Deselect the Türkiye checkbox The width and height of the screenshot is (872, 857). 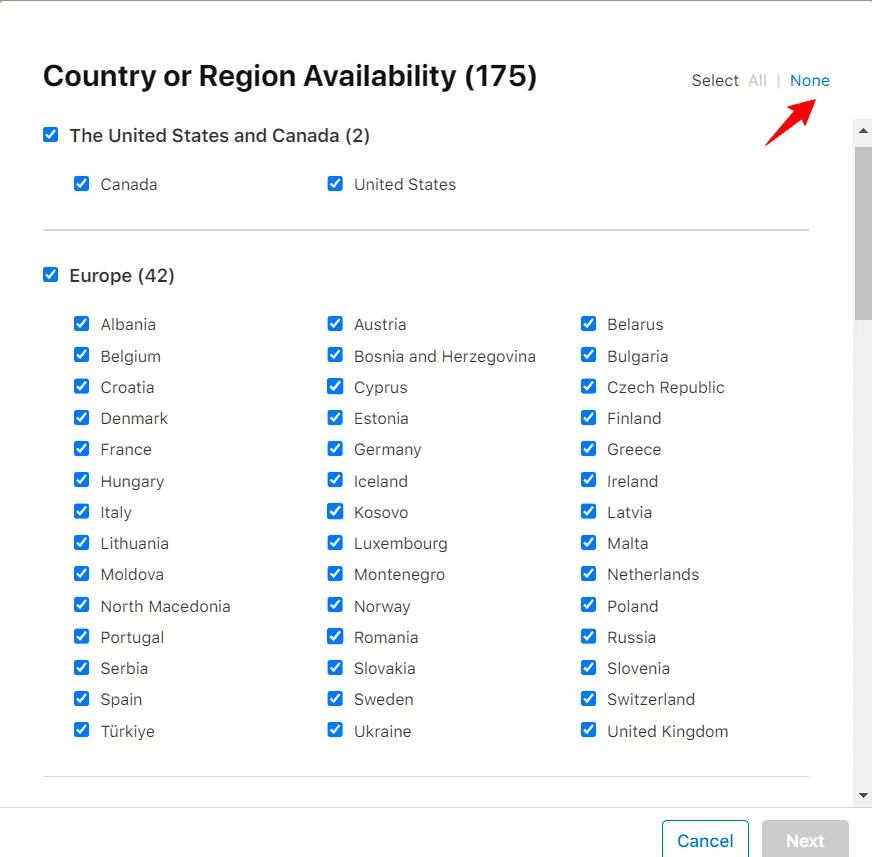82,731
